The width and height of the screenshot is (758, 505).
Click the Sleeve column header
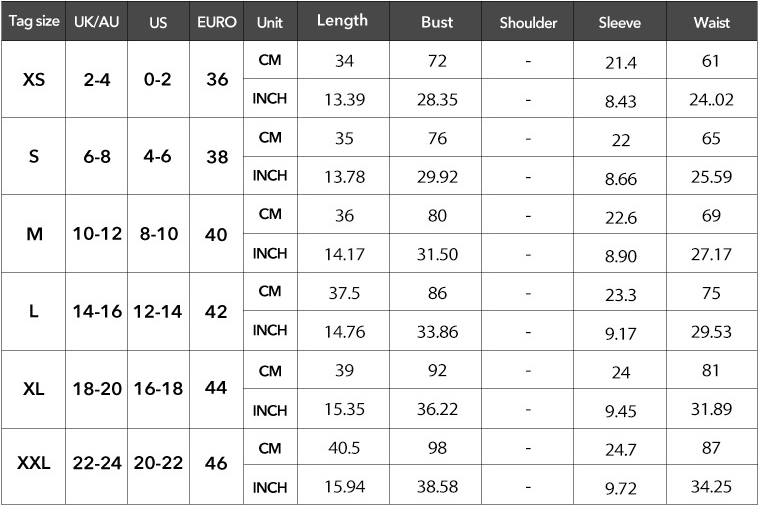tap(620, 21)
